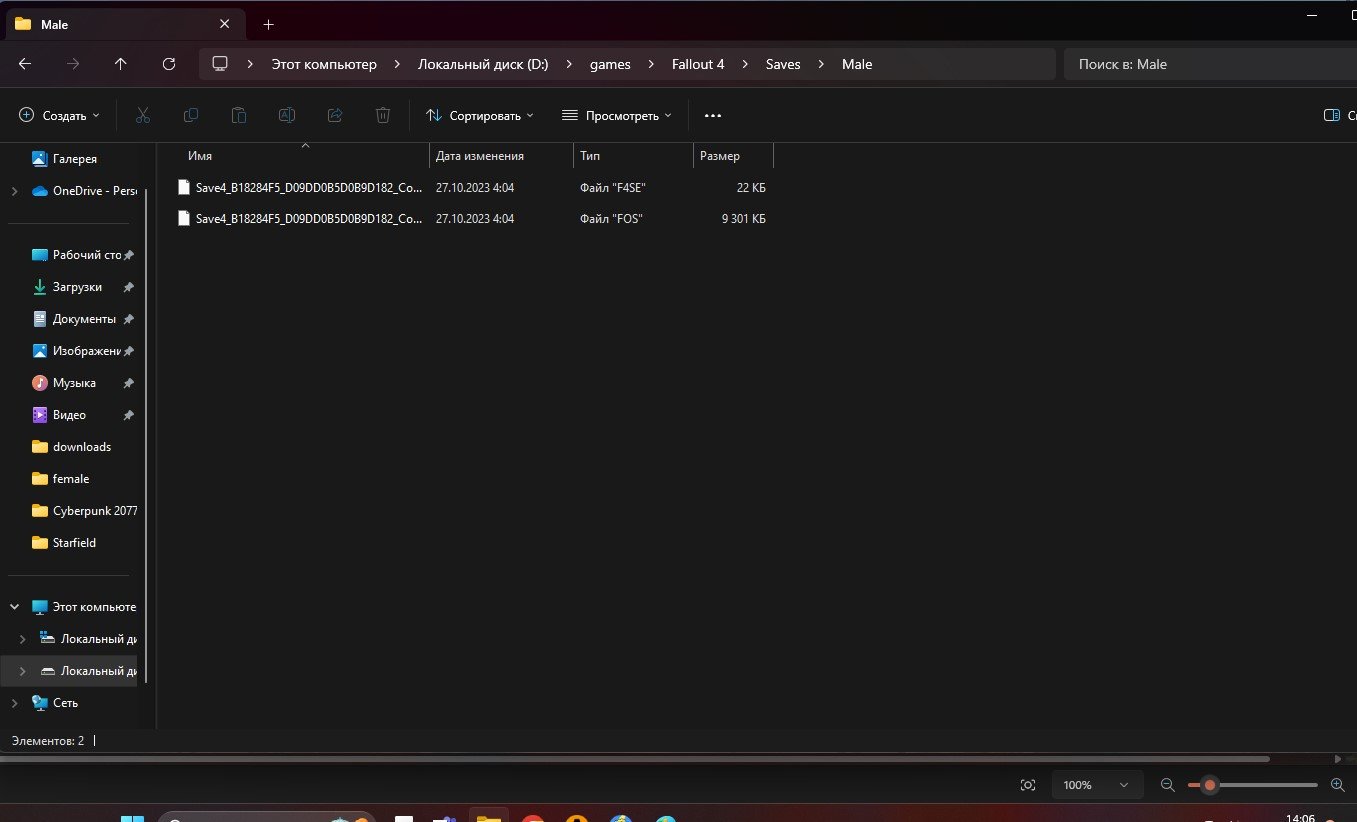Refresh the current folder view
Screen dimensions: 1357x822
pos(169,64)
